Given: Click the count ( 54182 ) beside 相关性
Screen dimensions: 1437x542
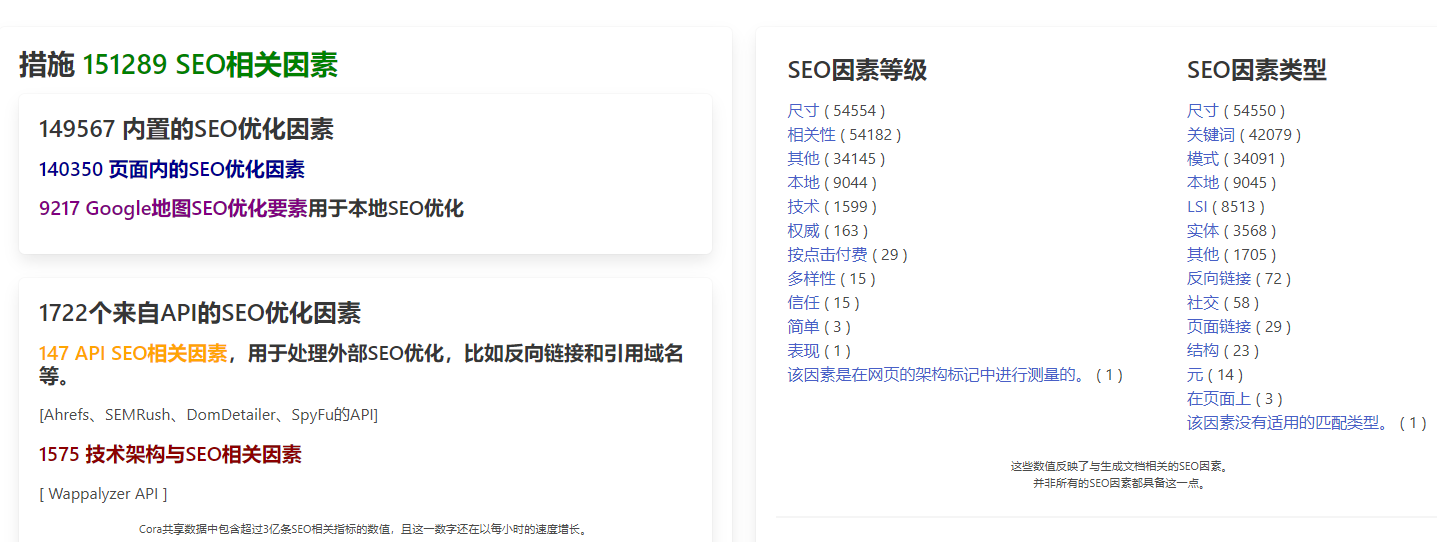Looking at the screenshot, I should [x=871, y=135].
